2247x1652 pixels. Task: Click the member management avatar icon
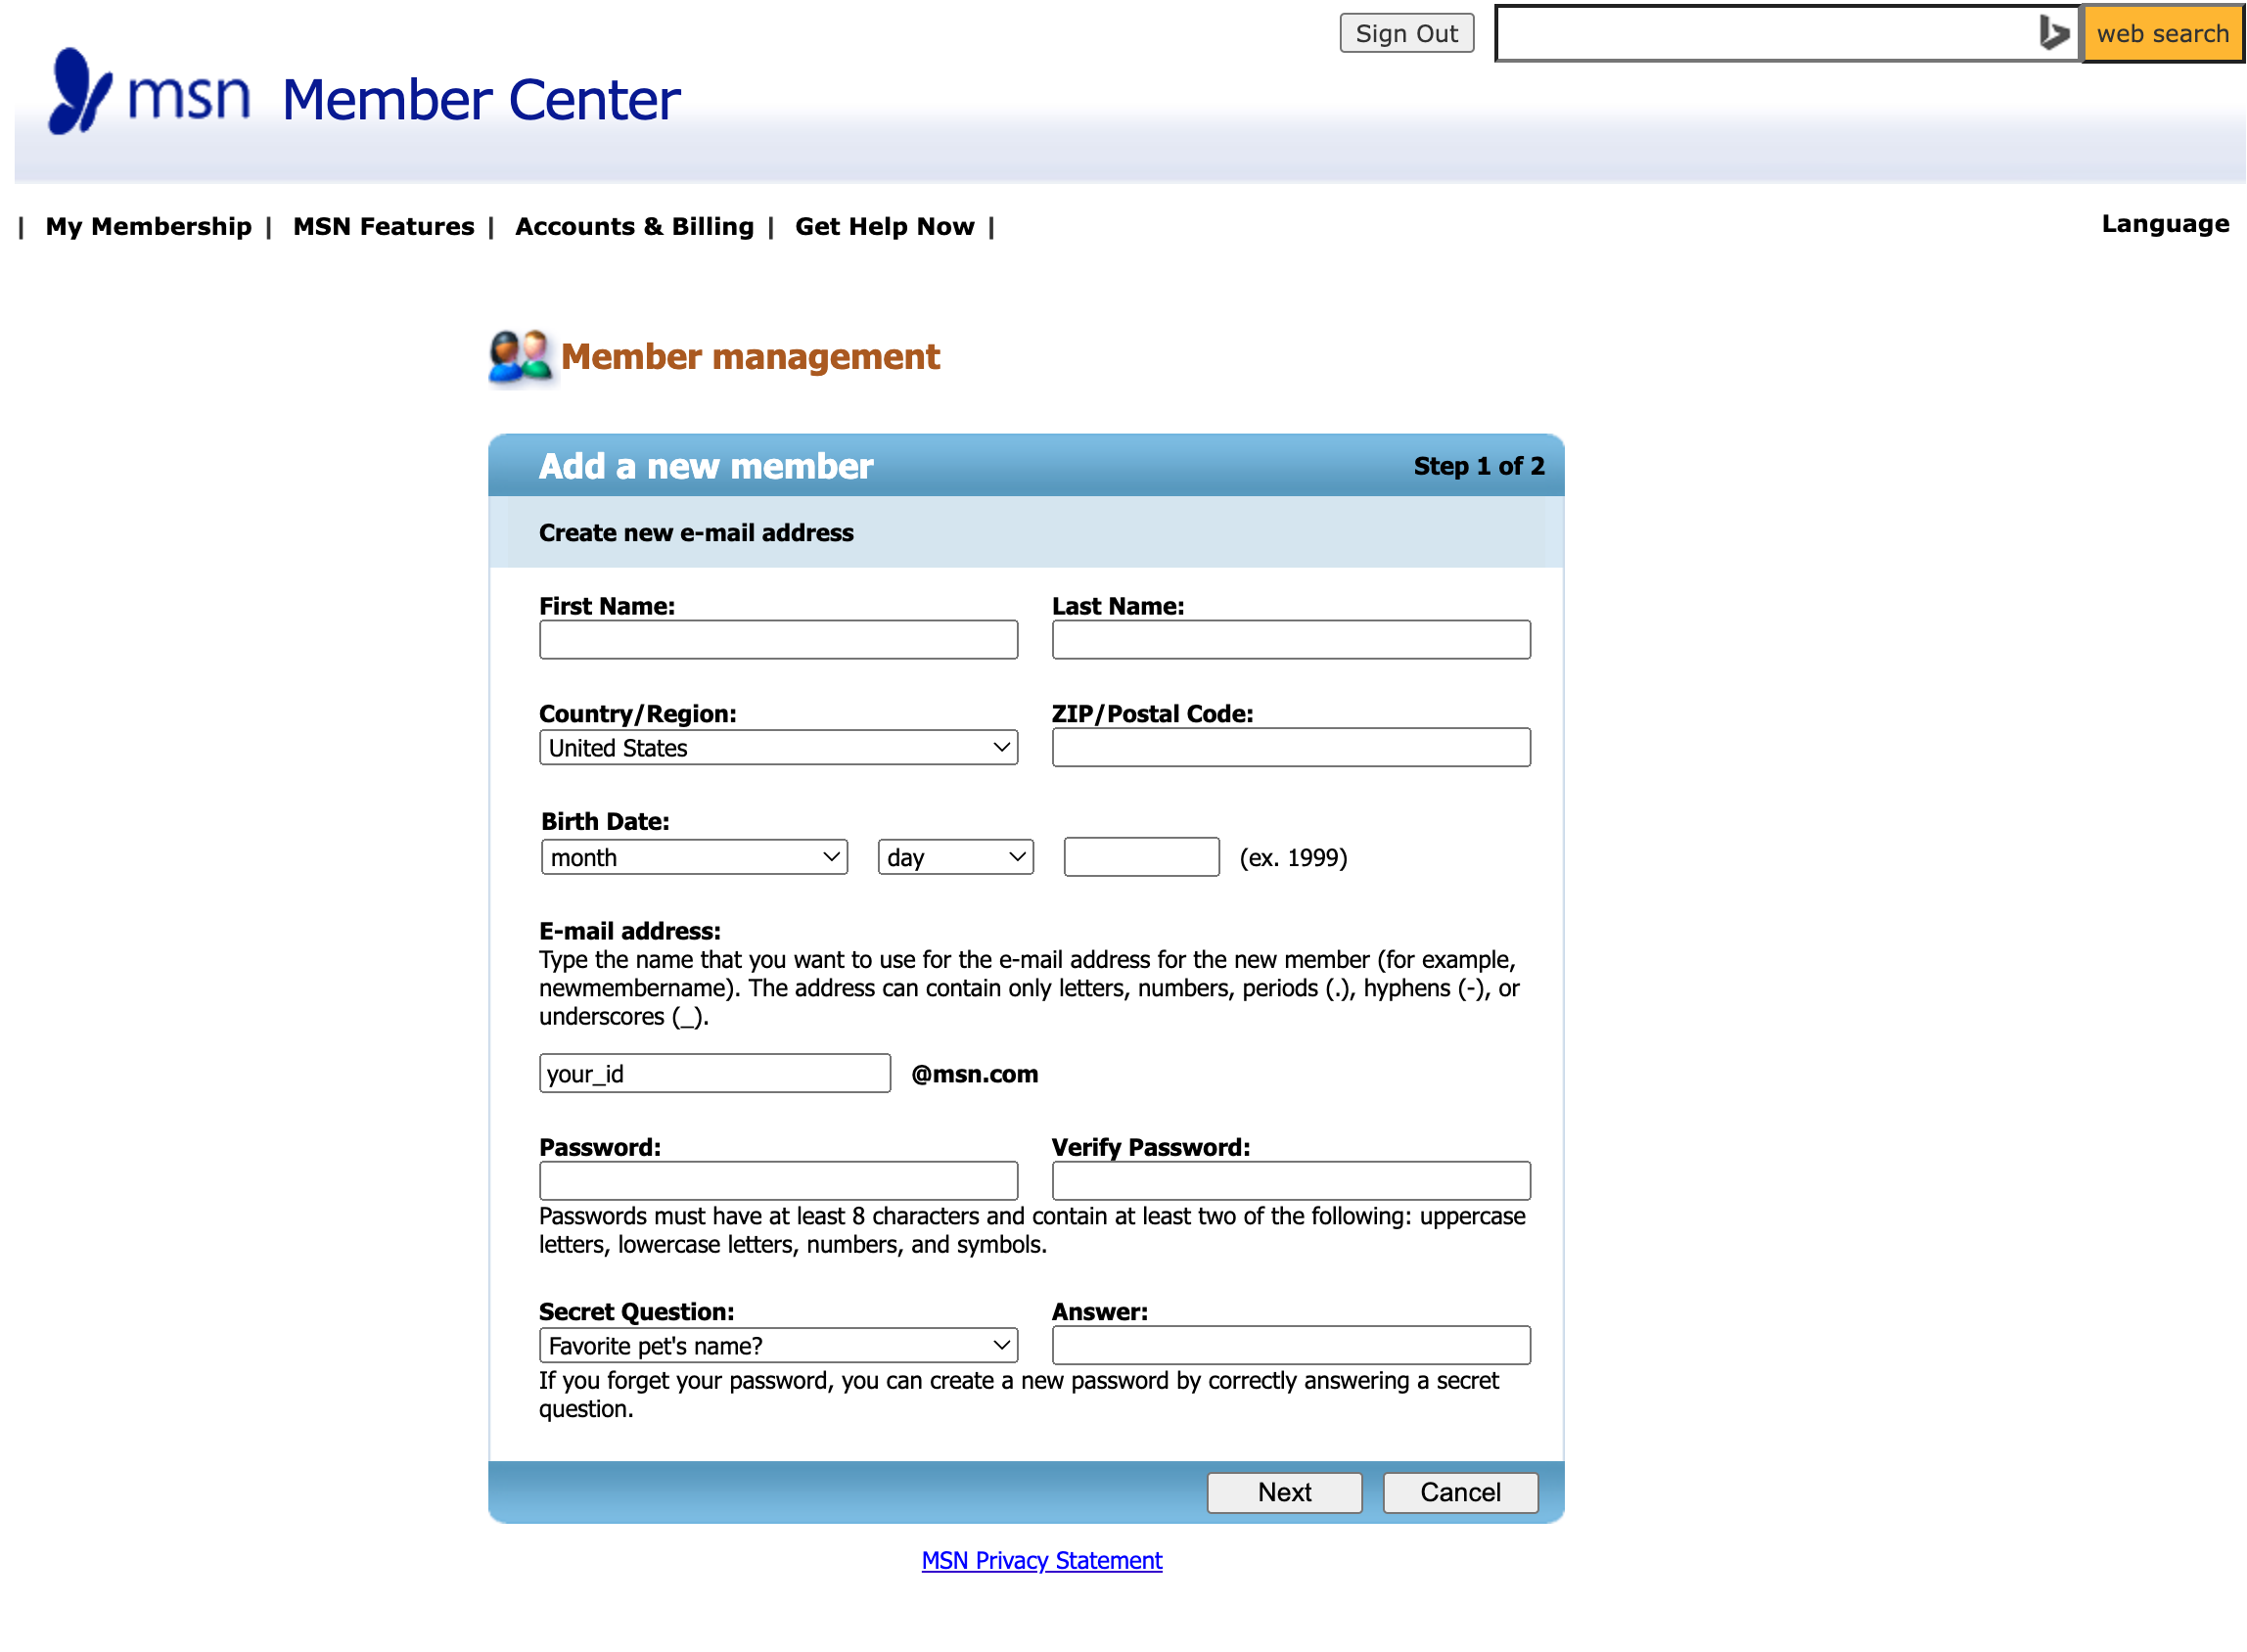pos(518,356)
